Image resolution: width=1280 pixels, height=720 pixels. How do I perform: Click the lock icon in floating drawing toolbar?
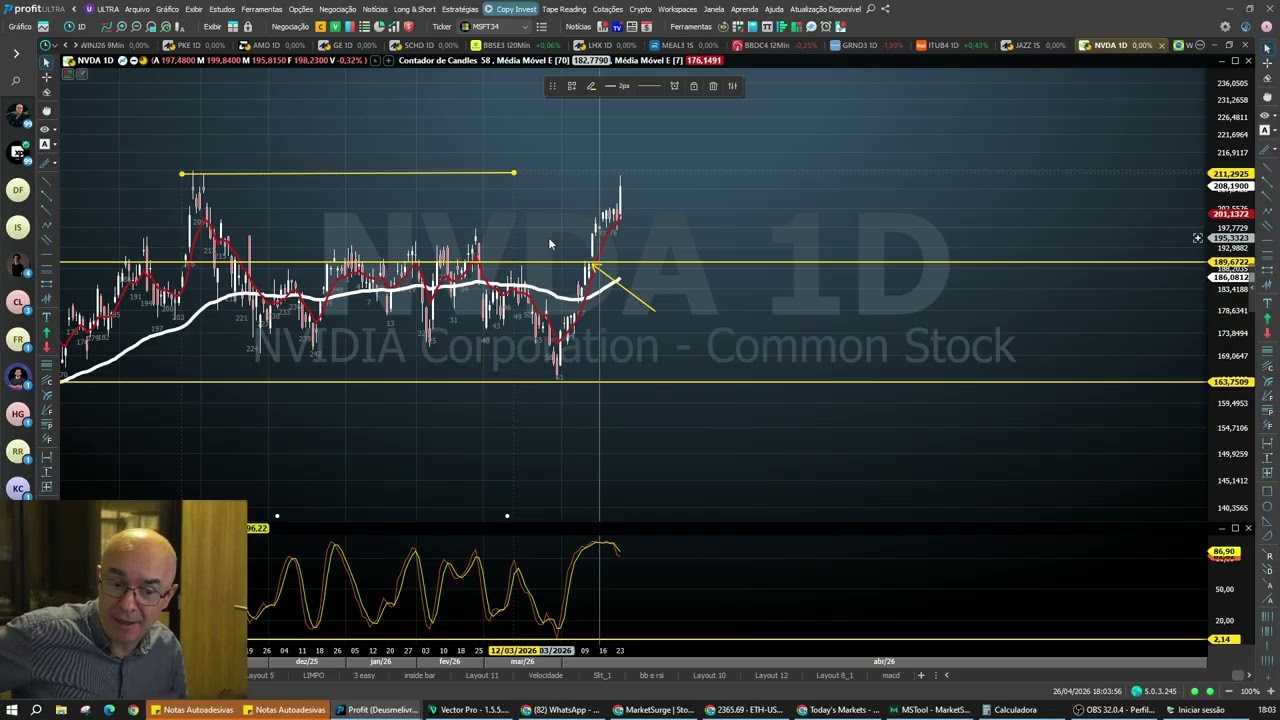[x=693, y=86]
